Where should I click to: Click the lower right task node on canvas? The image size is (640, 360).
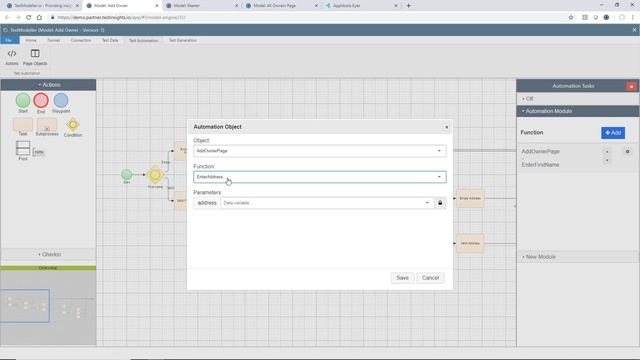point(470,244)
